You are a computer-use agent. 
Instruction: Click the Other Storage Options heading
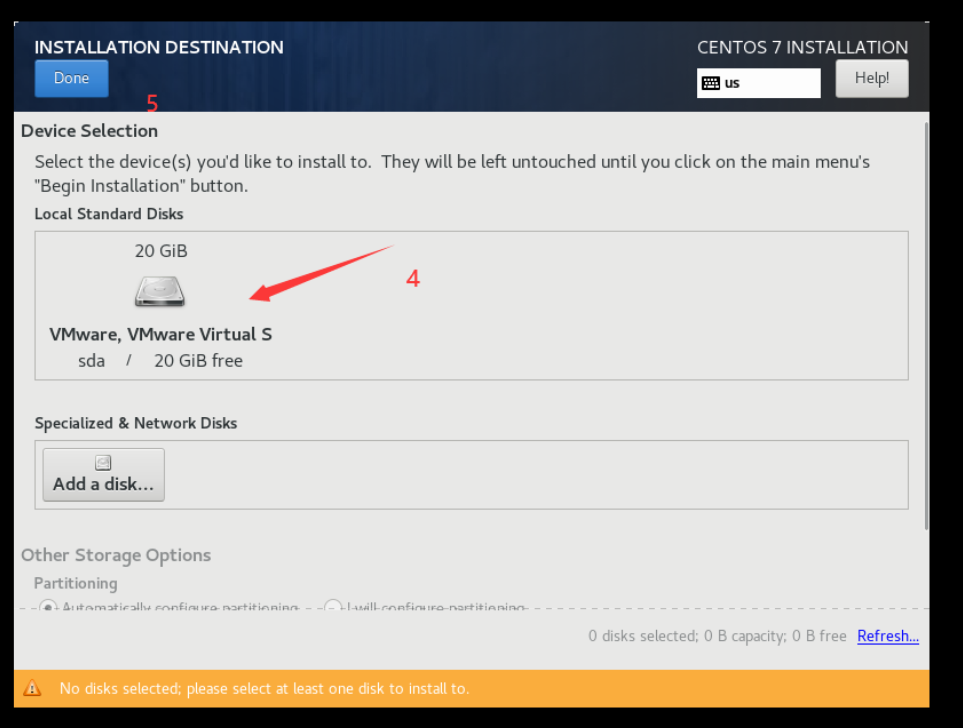116,555
